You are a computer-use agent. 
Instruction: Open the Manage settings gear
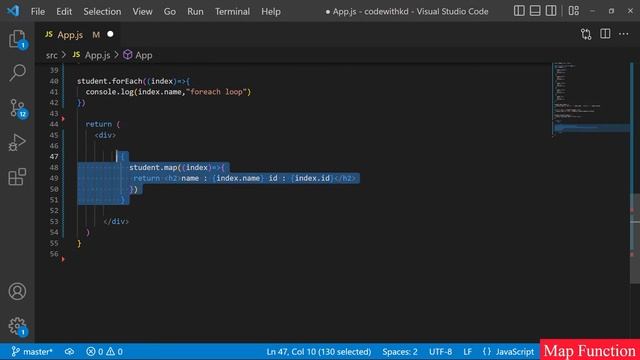[x=17, y=327]
